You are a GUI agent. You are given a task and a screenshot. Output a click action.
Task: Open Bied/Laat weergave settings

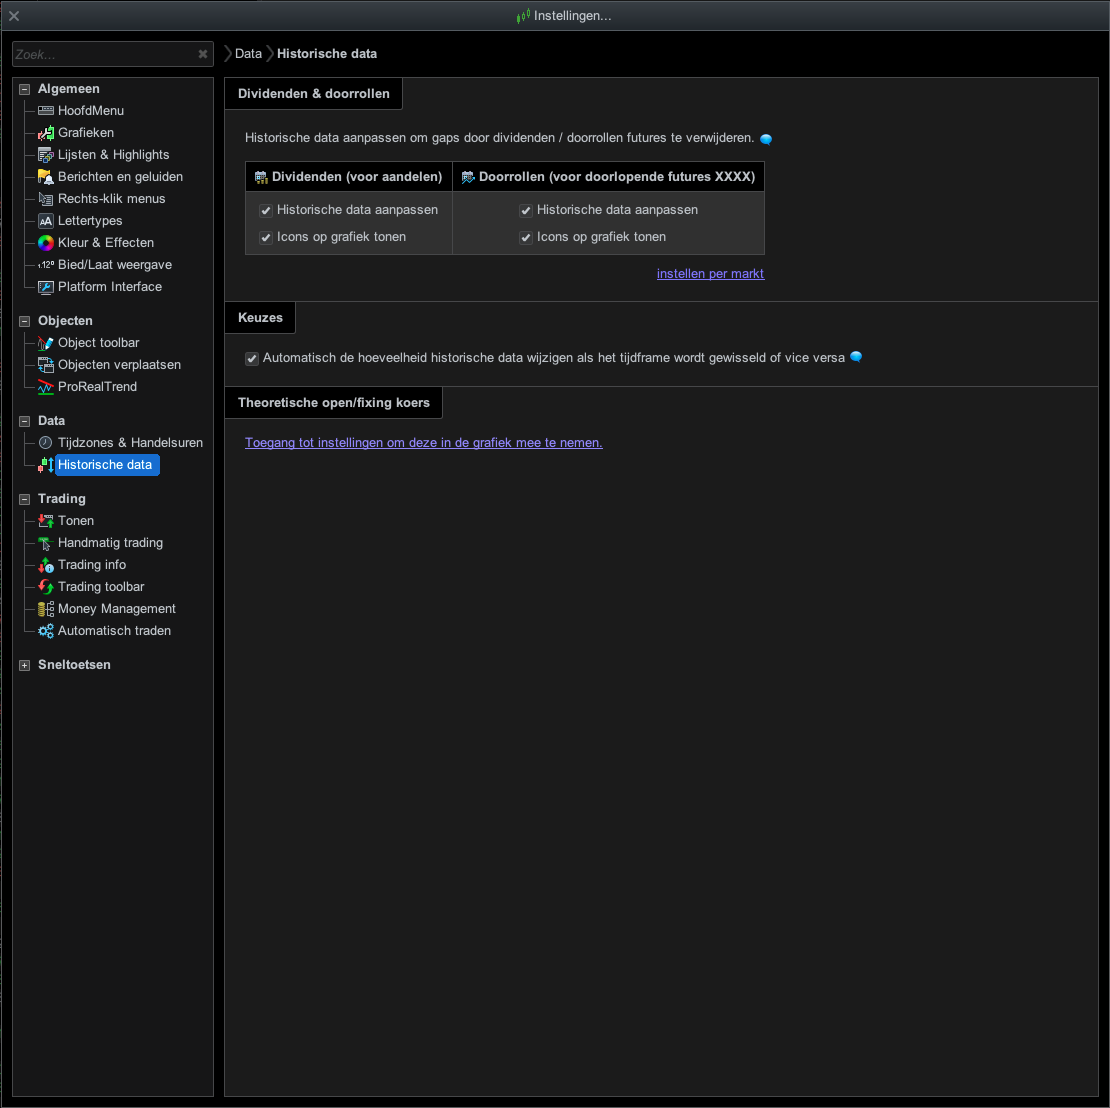pyautogui.click(x=115, y=265)
